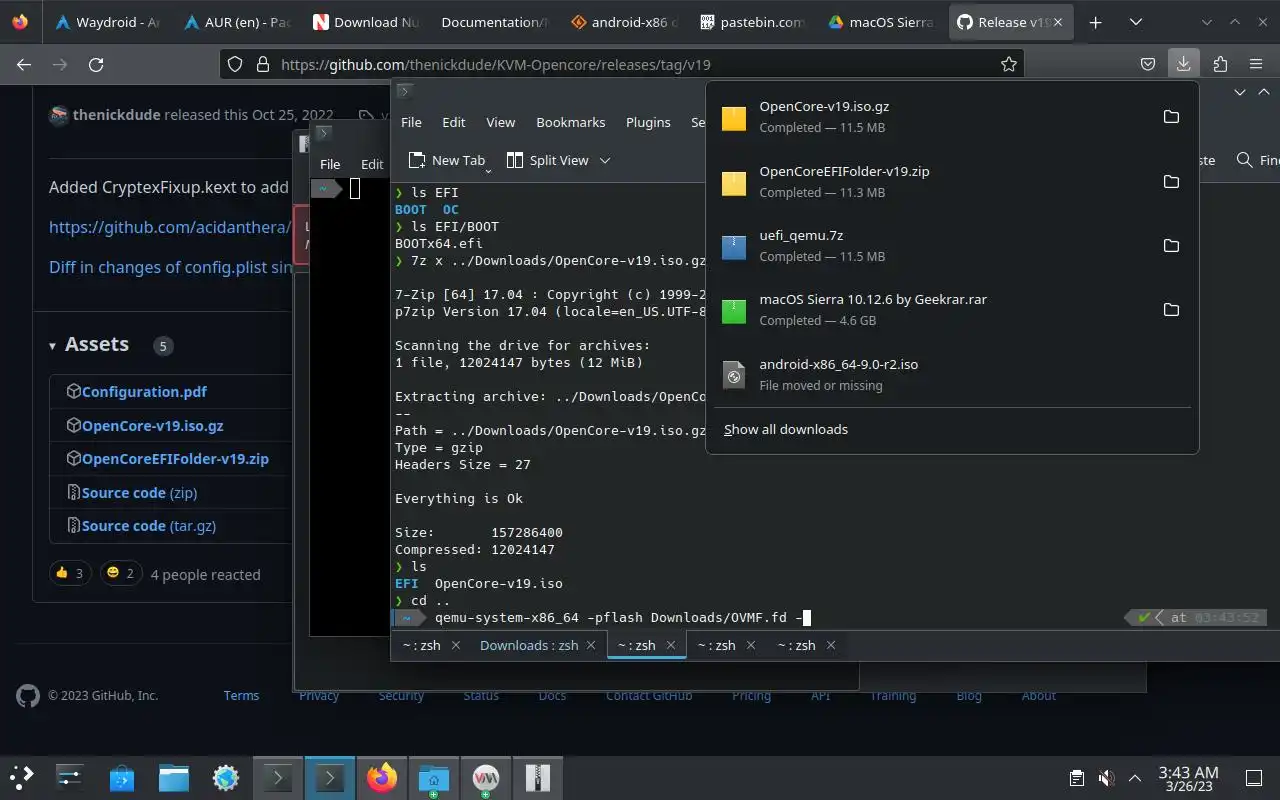Screen dimensions: 1280x800
Task: Switch to Downloads : zsh terminal tab
Action: point(529,645)
